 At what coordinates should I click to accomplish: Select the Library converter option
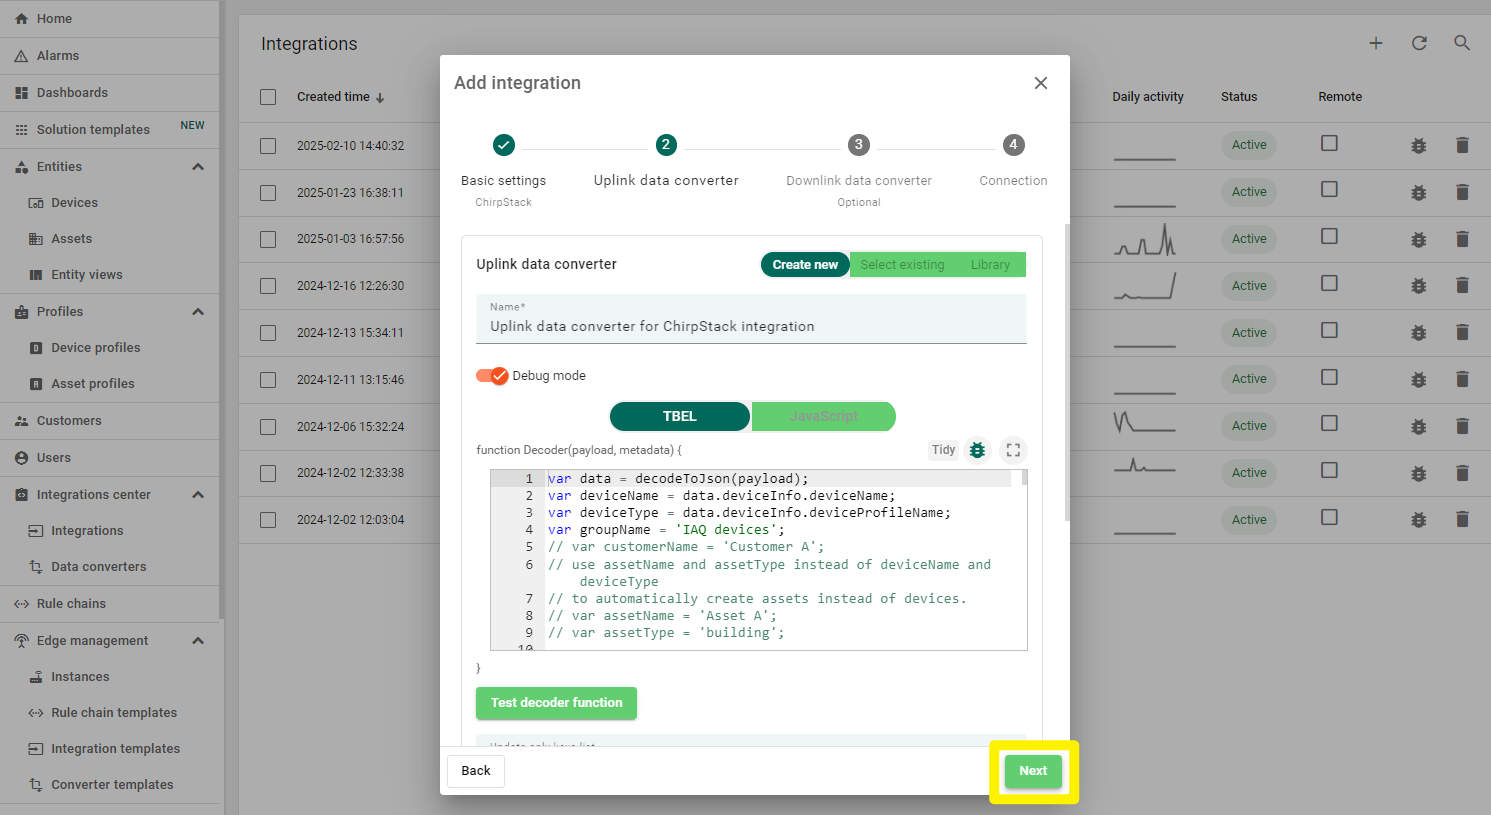coord(990,265)
